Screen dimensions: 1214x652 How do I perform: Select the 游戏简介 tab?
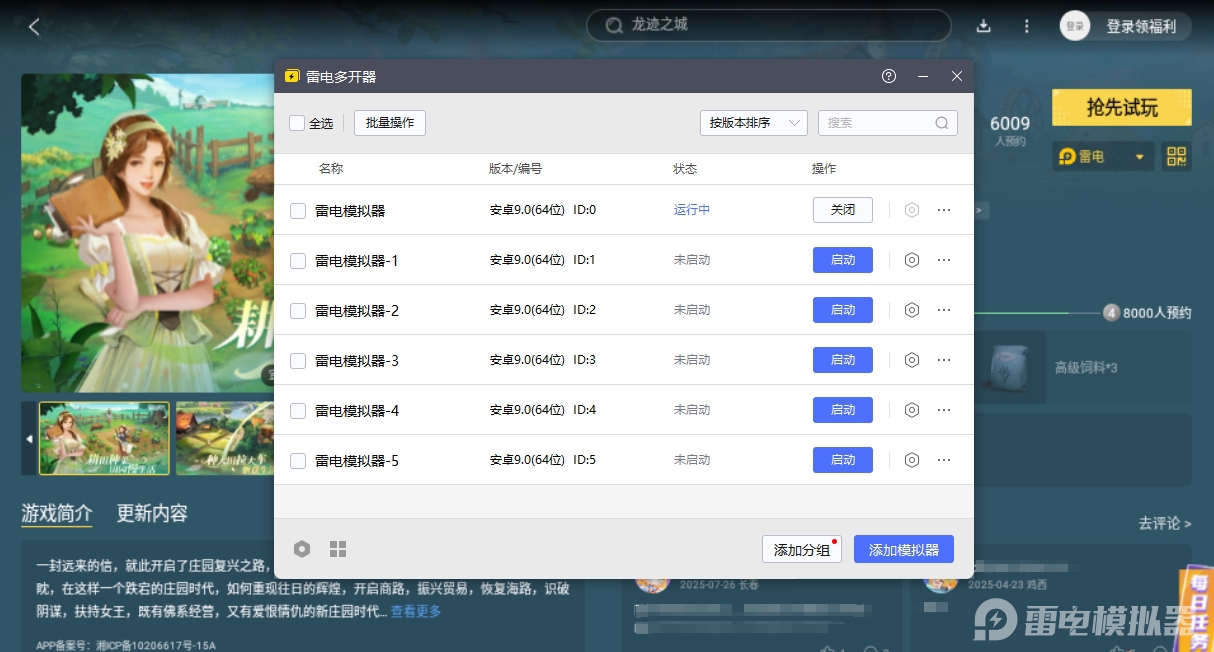click(x=57, y=513)
